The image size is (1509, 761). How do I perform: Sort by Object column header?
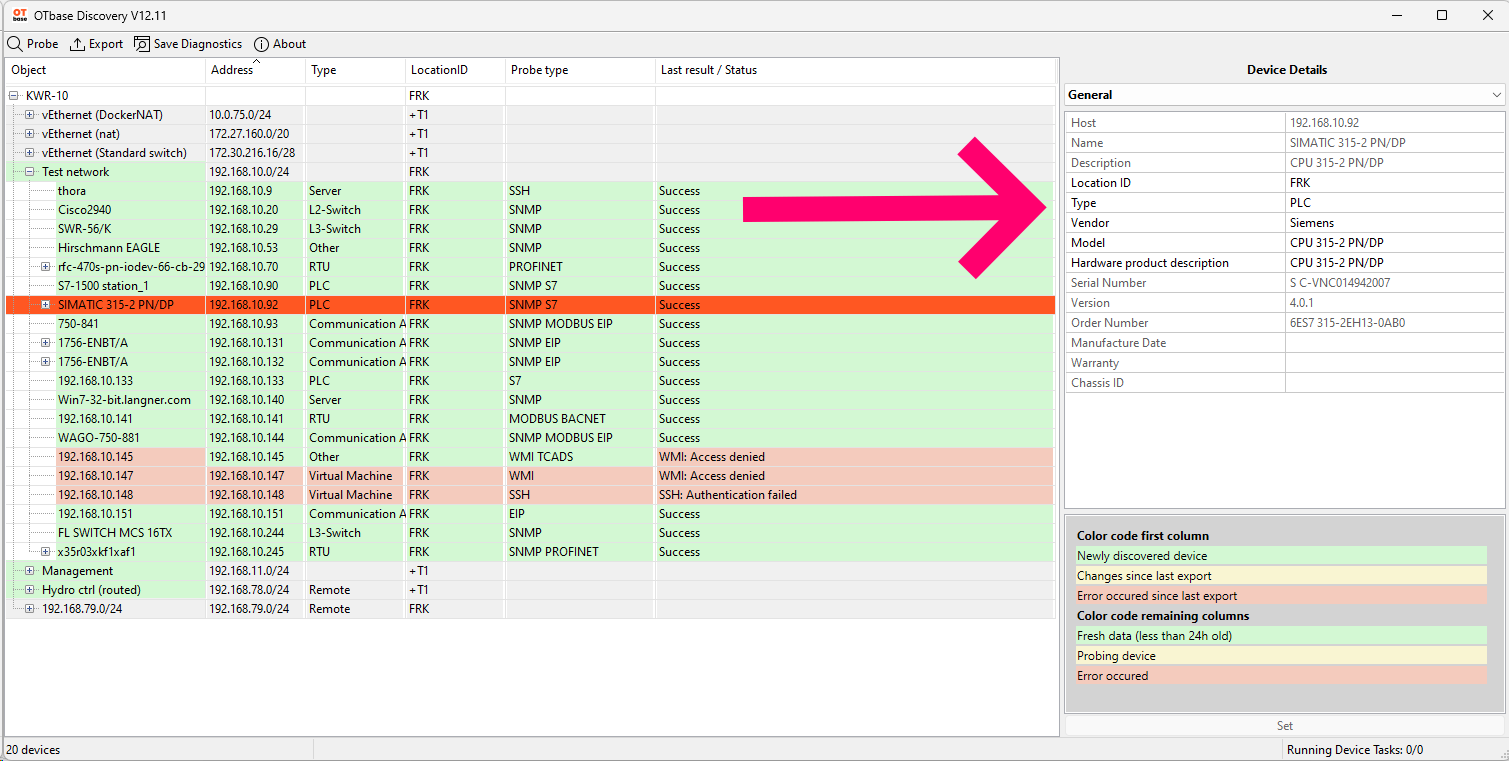tap(106, 70)
